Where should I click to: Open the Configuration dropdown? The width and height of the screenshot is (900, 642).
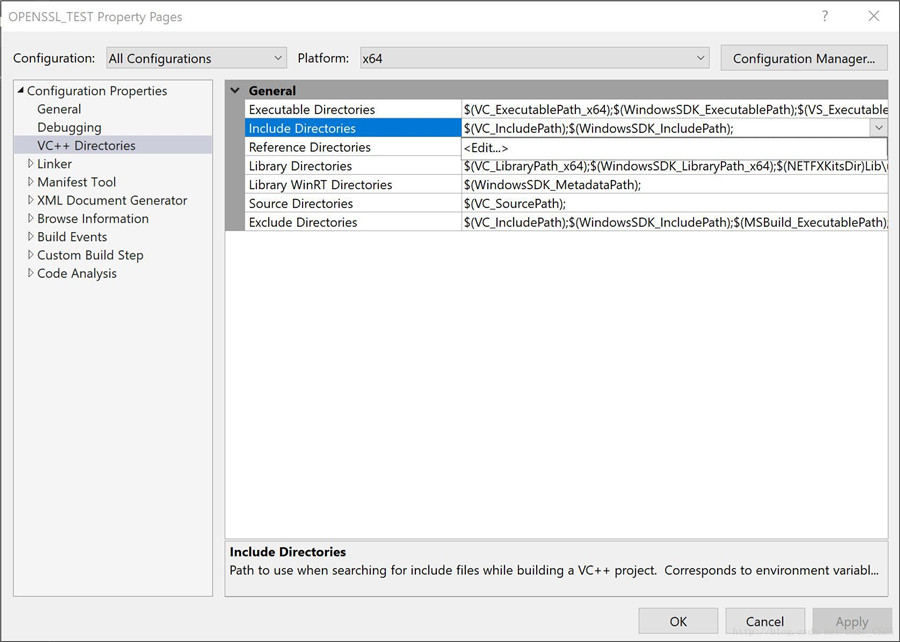(x=196, y=58)
